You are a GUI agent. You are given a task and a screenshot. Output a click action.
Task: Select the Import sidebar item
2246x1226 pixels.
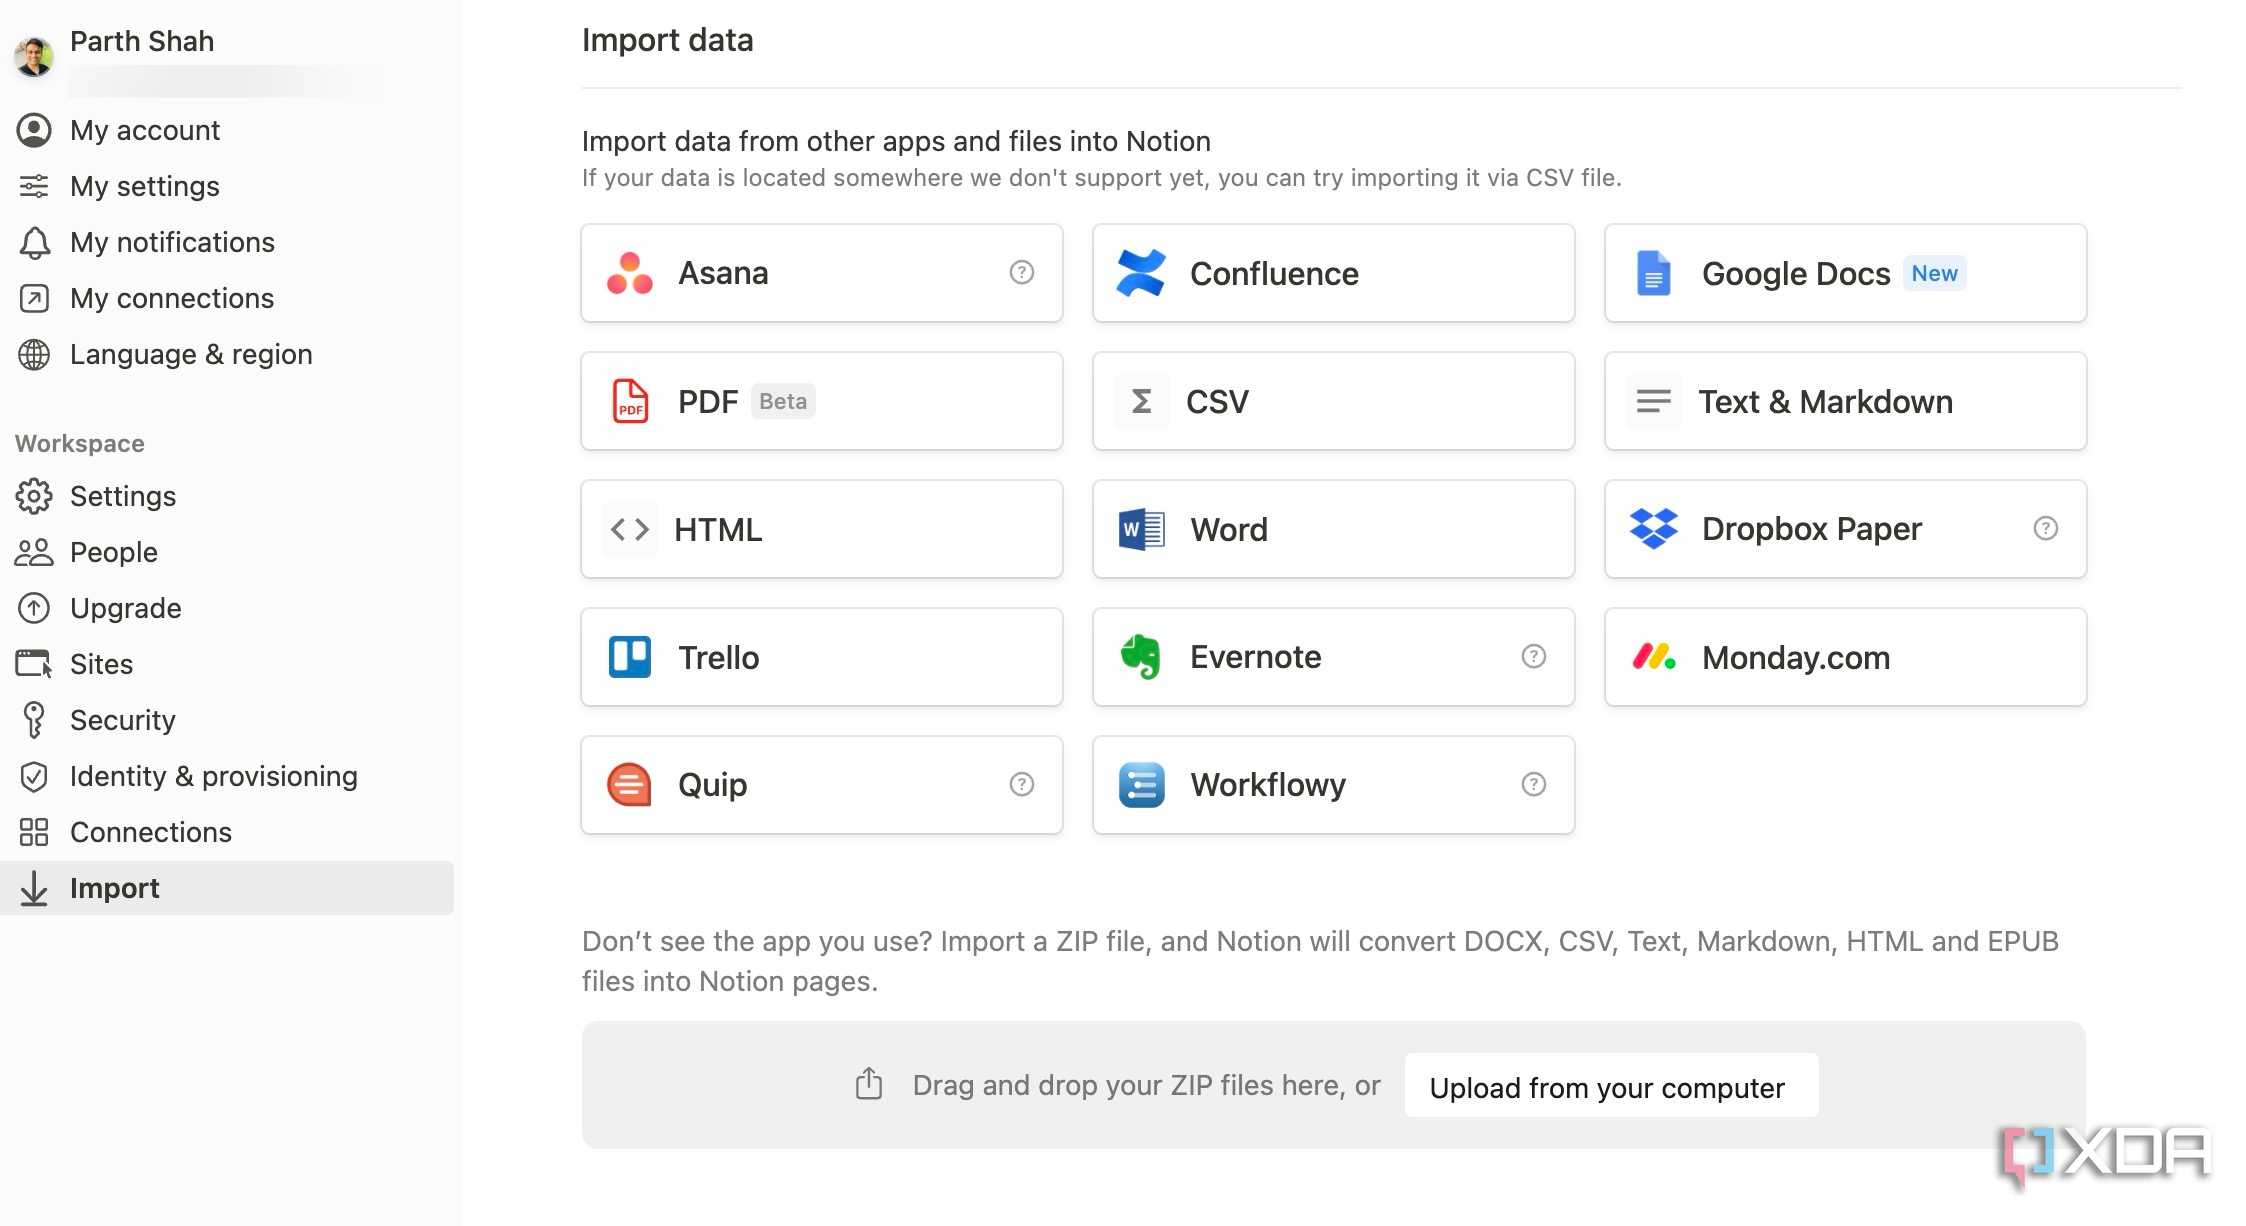coord(227,888)
